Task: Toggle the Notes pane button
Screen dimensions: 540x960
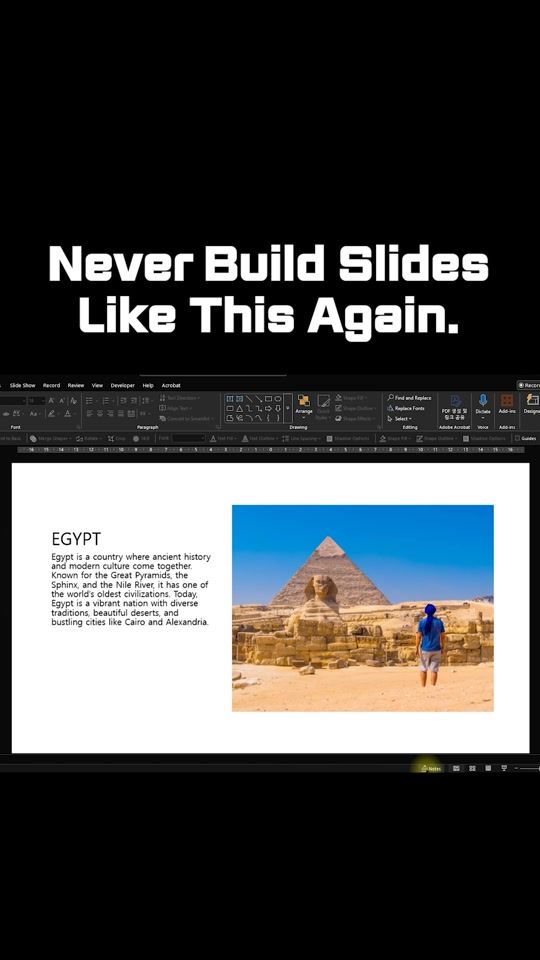Action: [431, 768]
